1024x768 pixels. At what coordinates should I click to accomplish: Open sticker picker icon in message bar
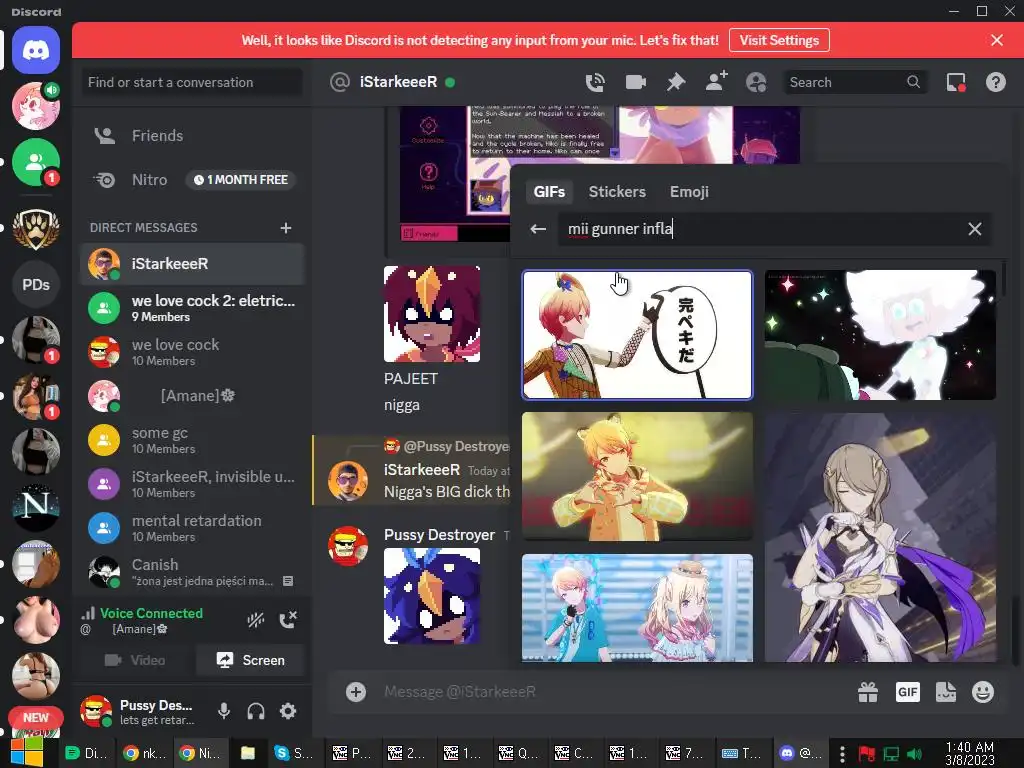[x=946, y=692]
